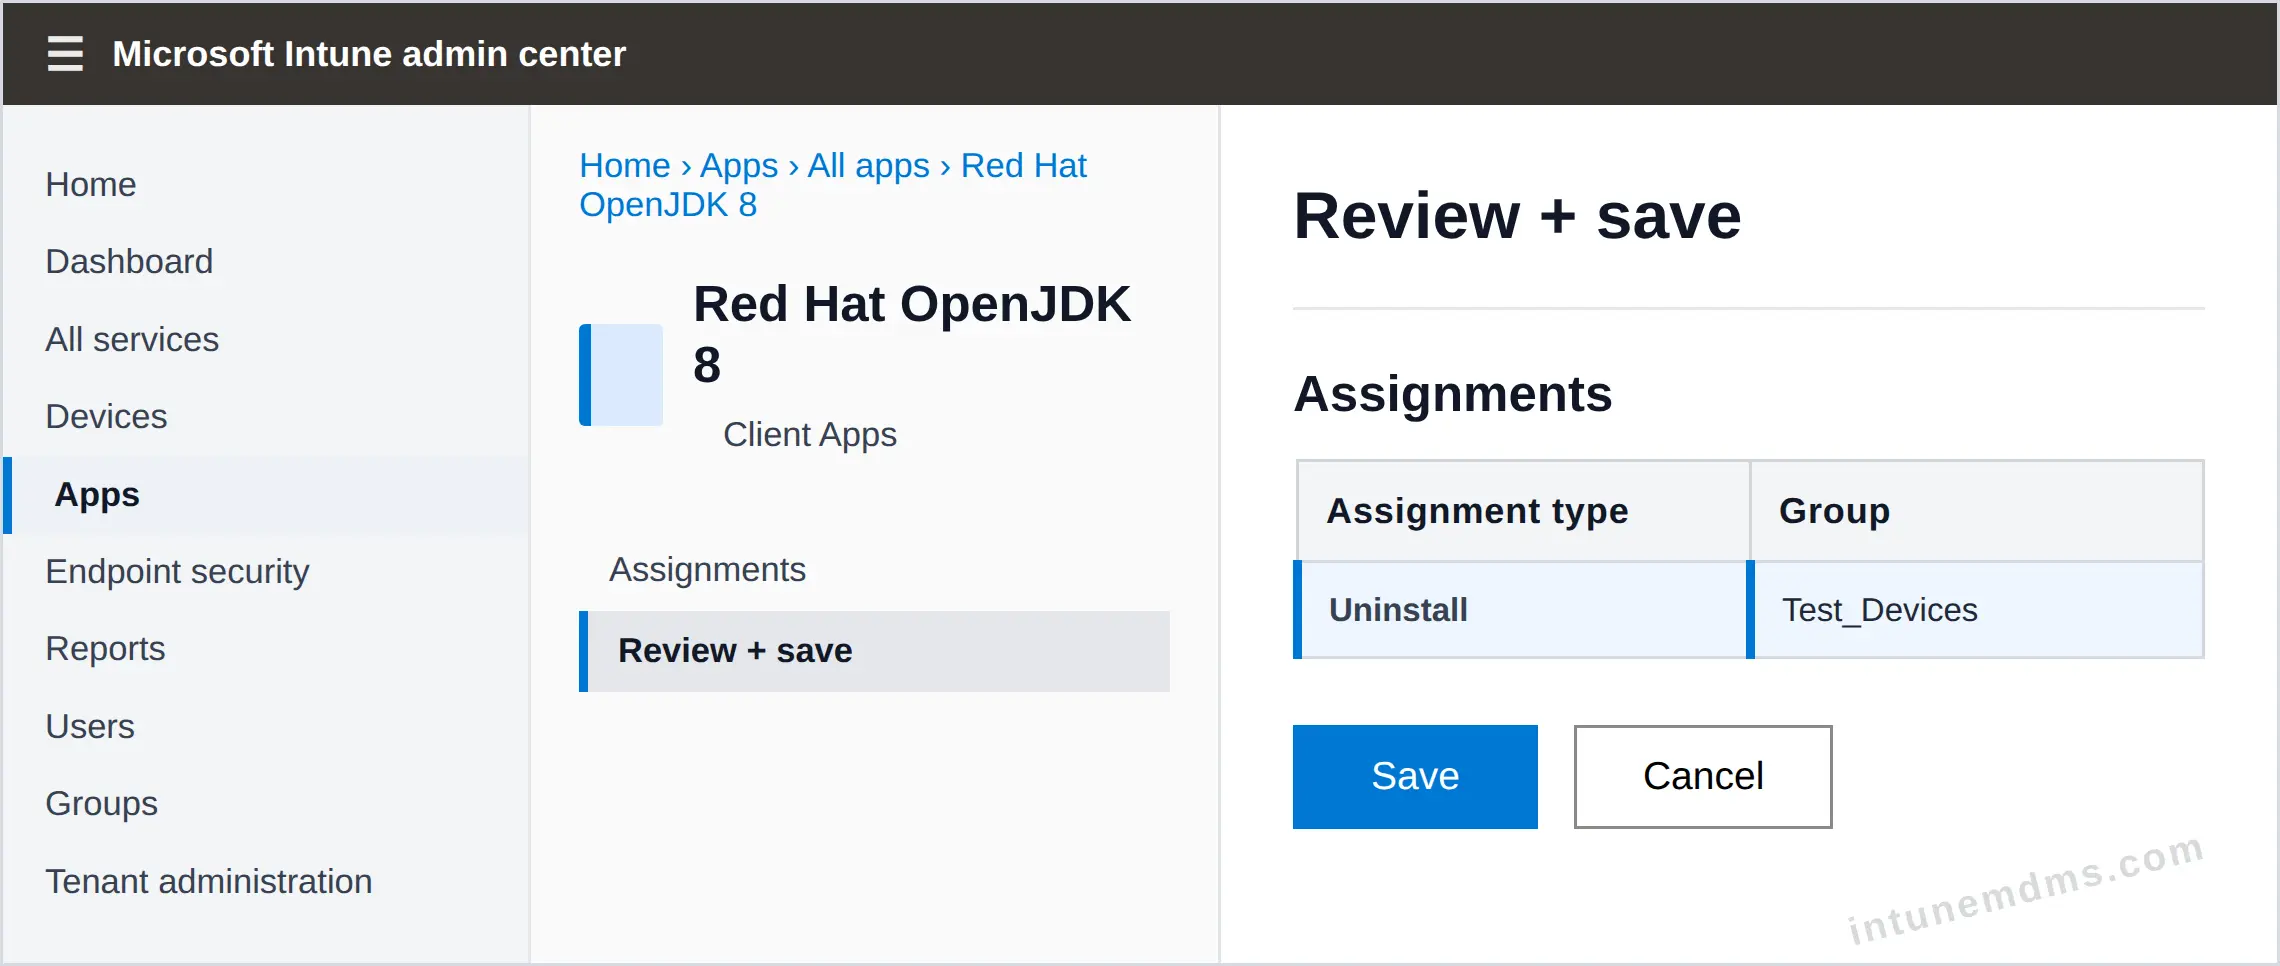2280x966 pixels.
Task: Click the Save button
Action: coord(1415,777)
